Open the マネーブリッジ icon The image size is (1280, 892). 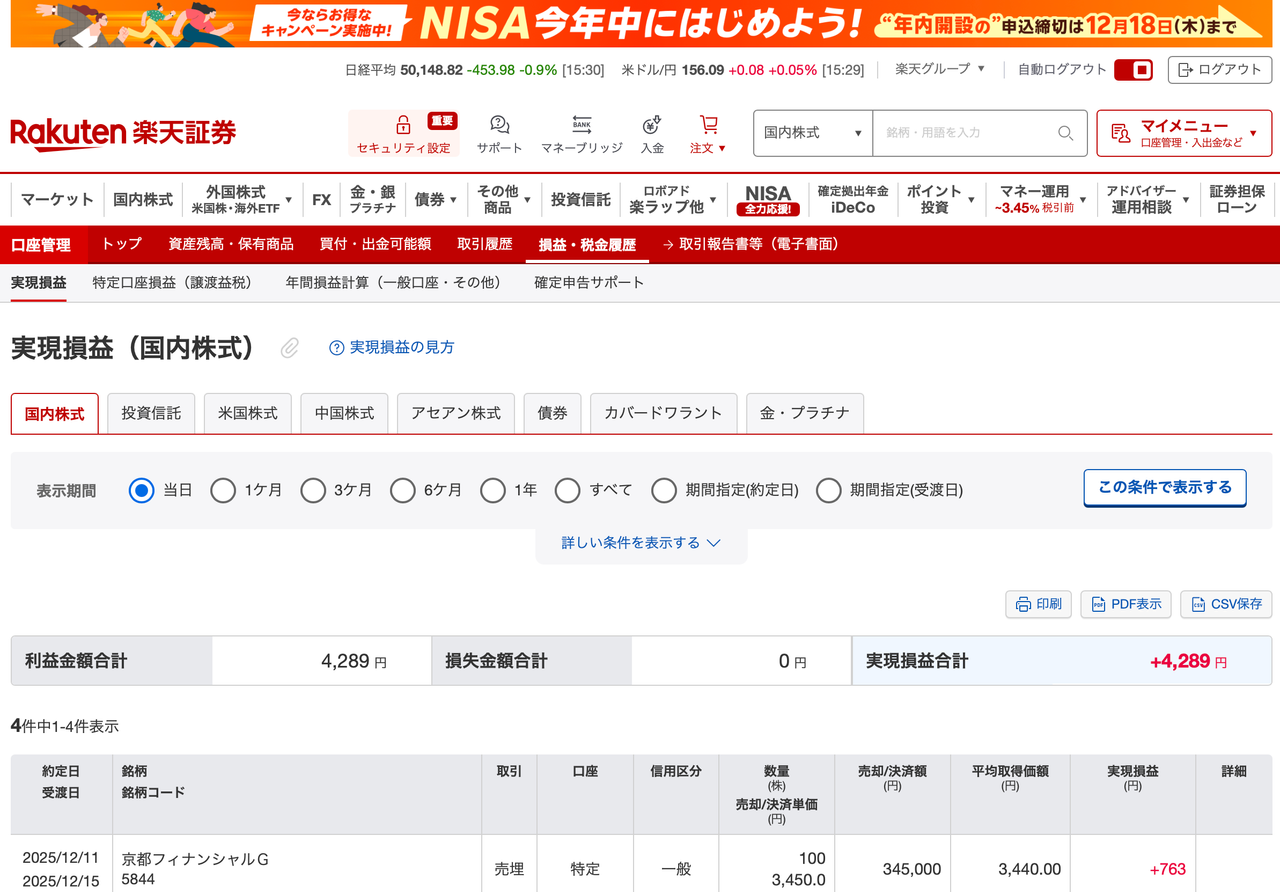[x=581, y=125]
